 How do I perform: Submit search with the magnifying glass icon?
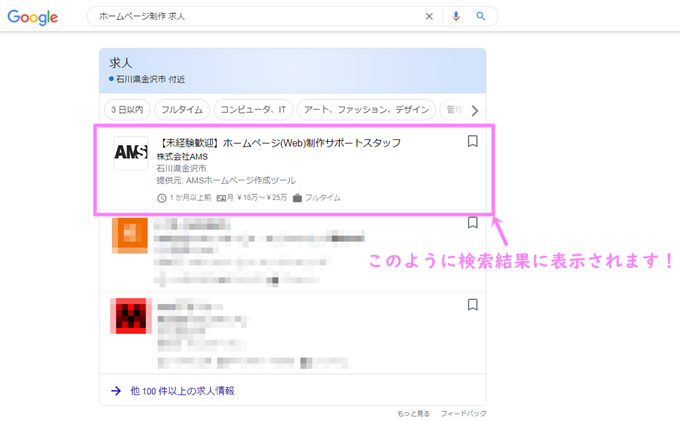pyautogui.click(x=481, y=16)
